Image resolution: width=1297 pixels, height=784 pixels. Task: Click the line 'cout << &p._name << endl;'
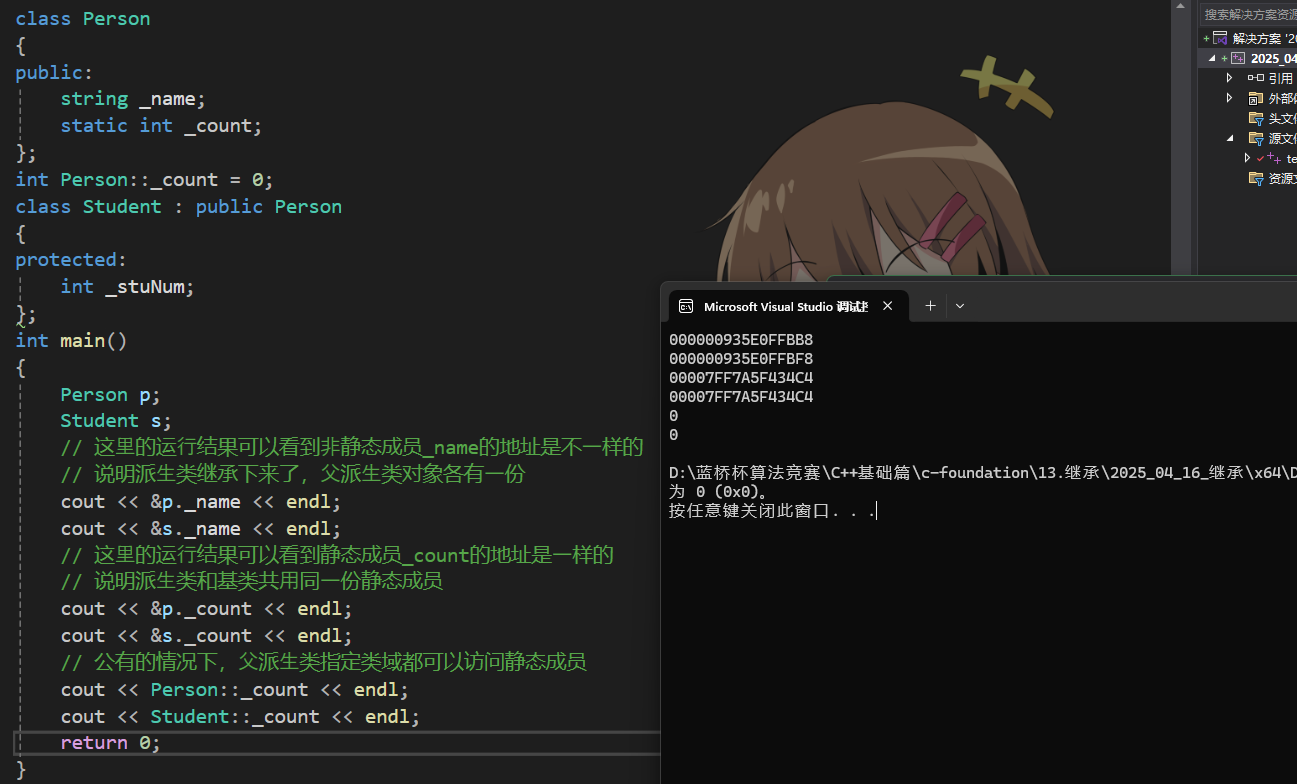click(200, 502)
